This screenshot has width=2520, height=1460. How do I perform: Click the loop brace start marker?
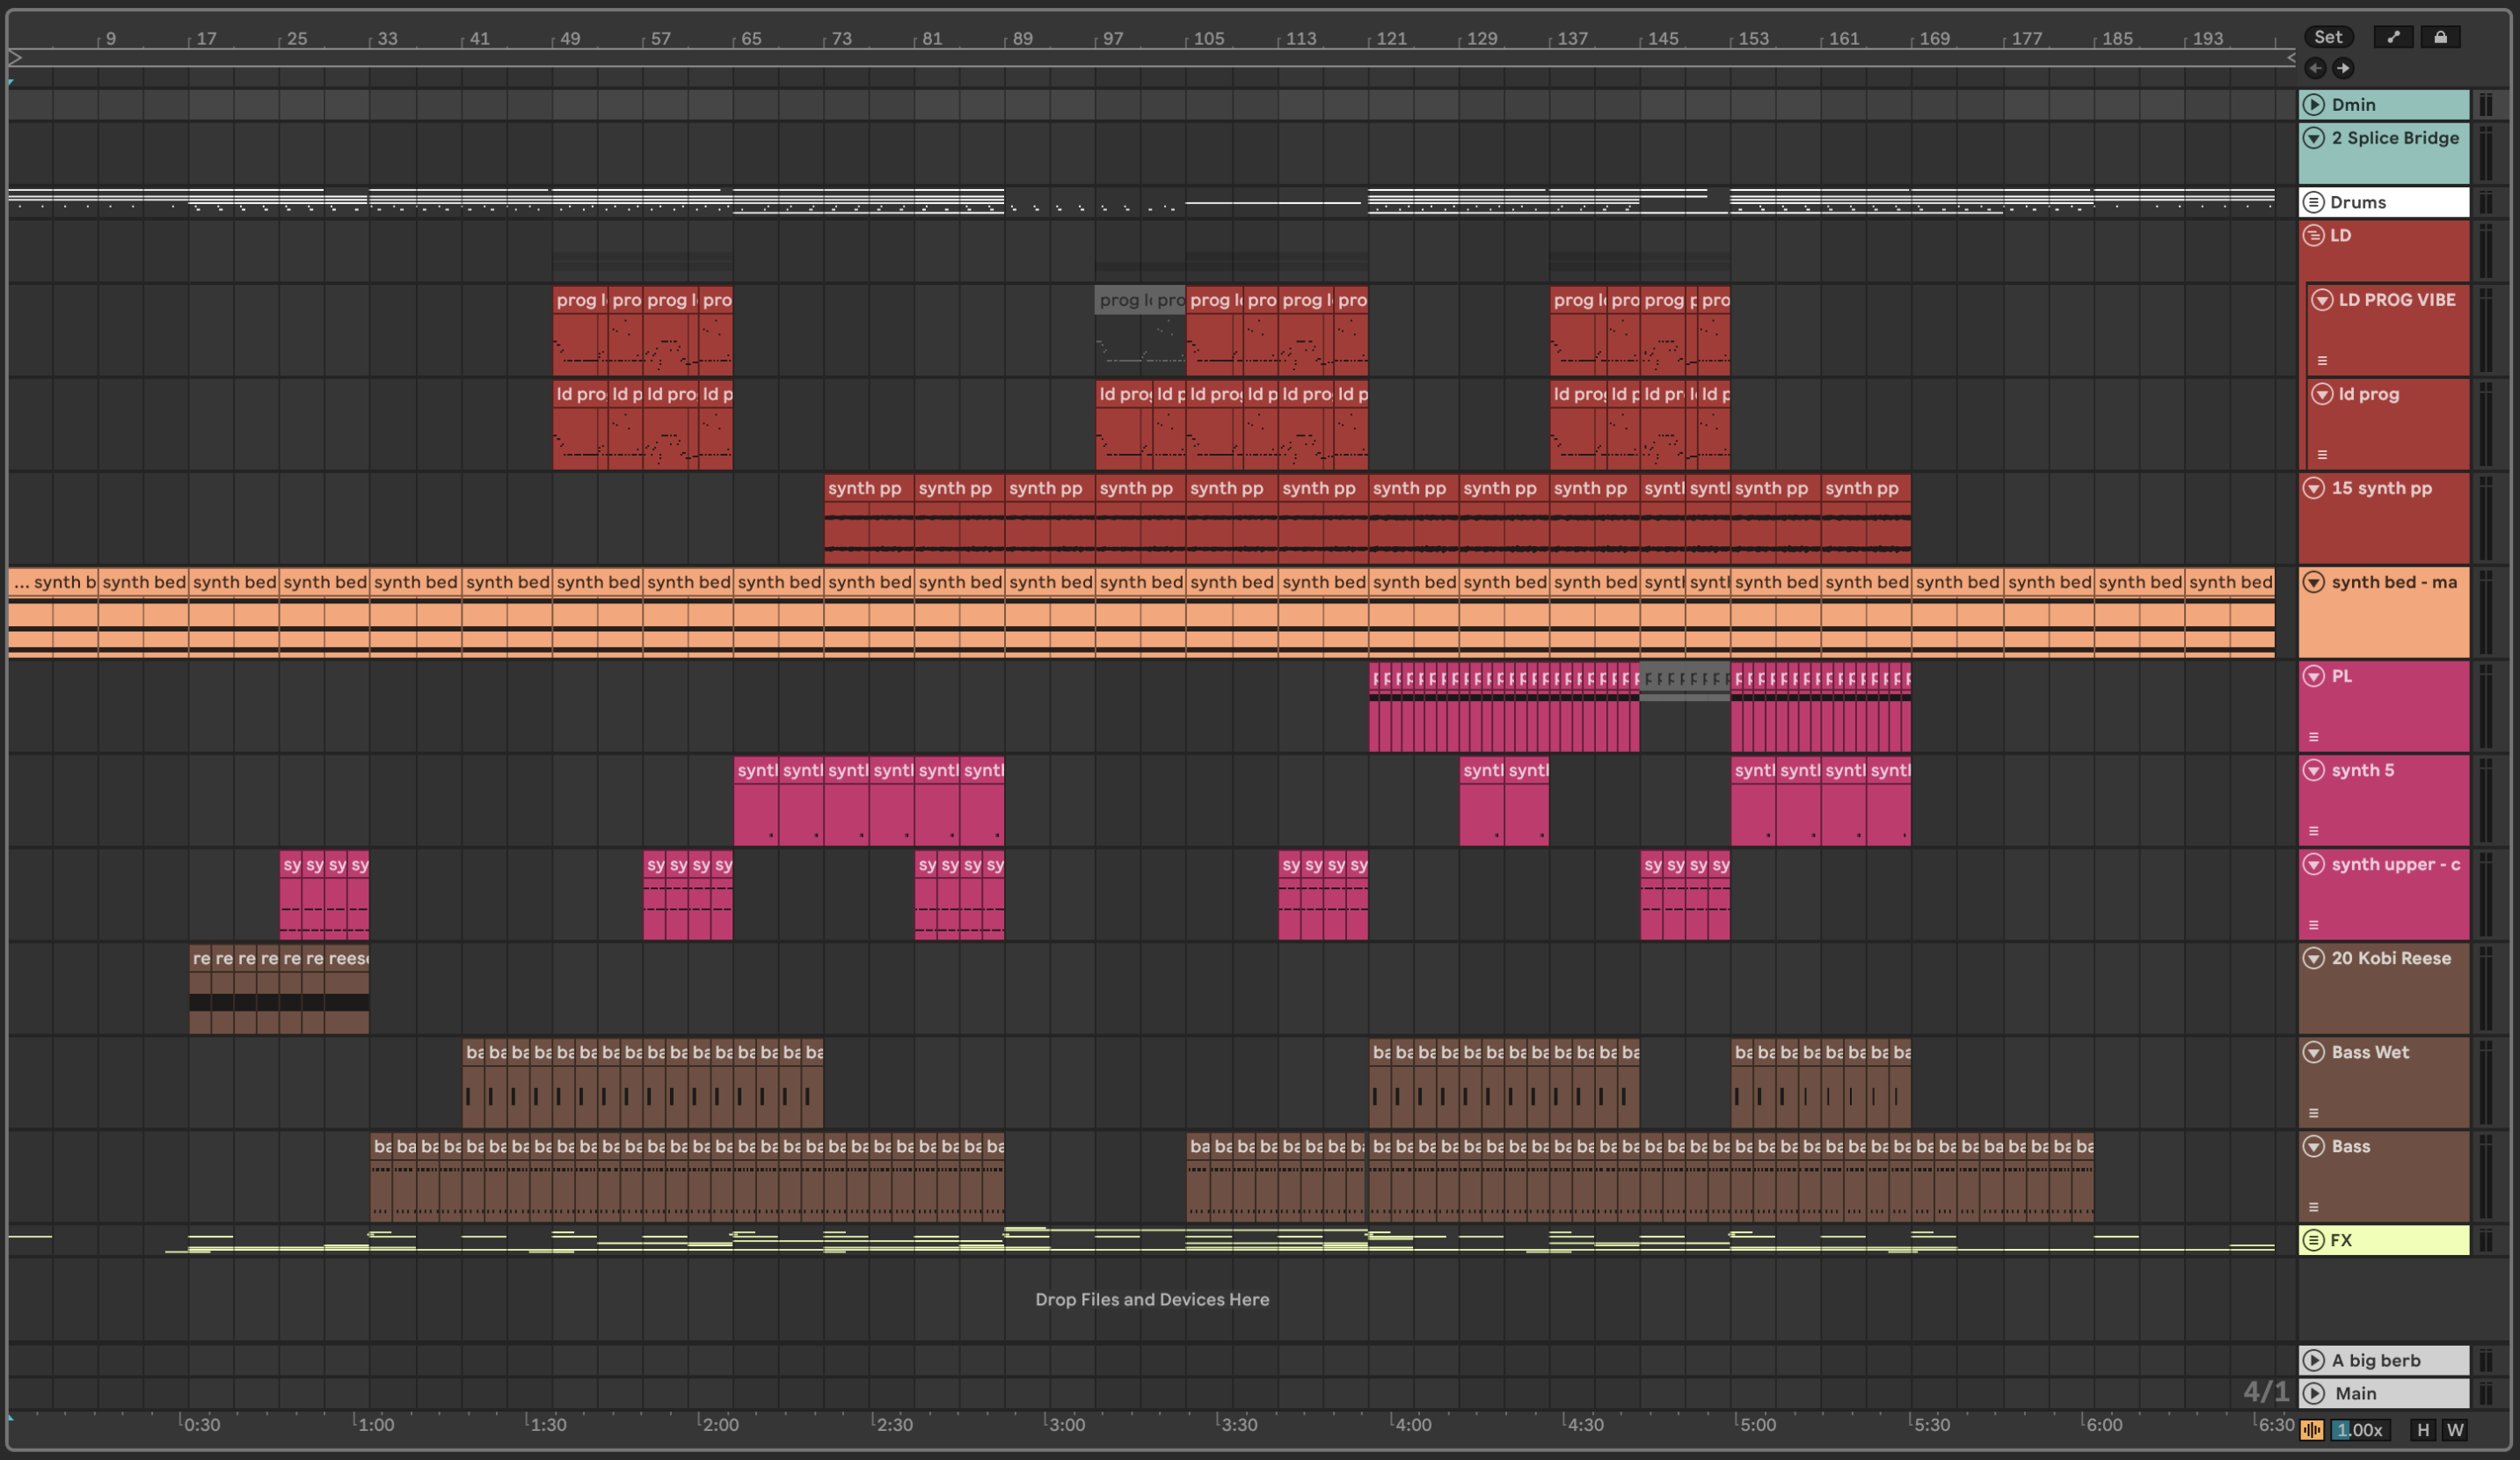(15, 58)
